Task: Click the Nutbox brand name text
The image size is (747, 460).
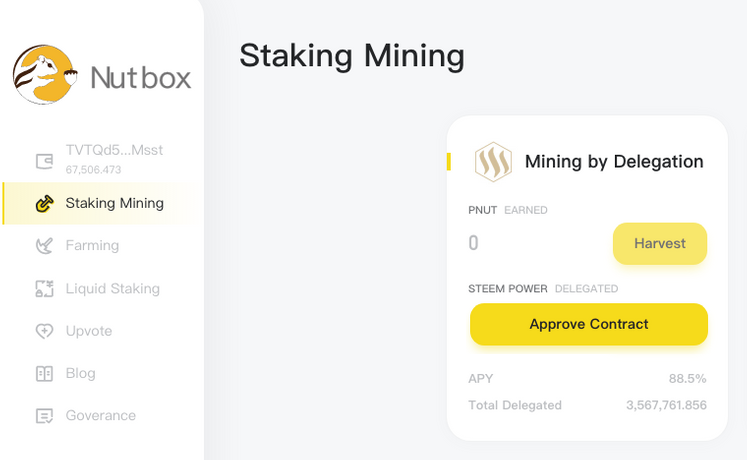Action: pyautogui.click(x=140, y=77)
